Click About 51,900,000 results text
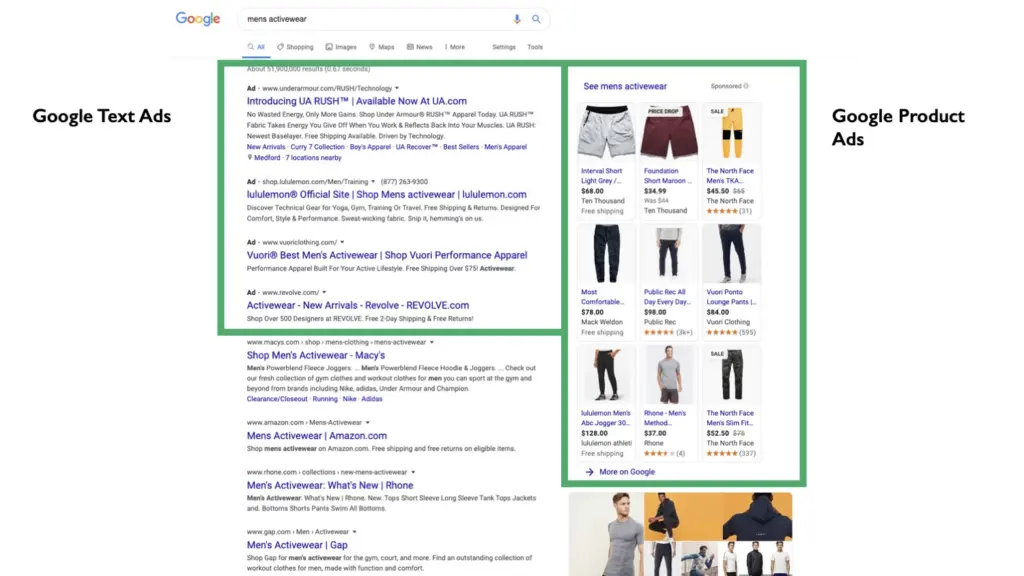This screenshot has height=576, width=1024. 308,69
